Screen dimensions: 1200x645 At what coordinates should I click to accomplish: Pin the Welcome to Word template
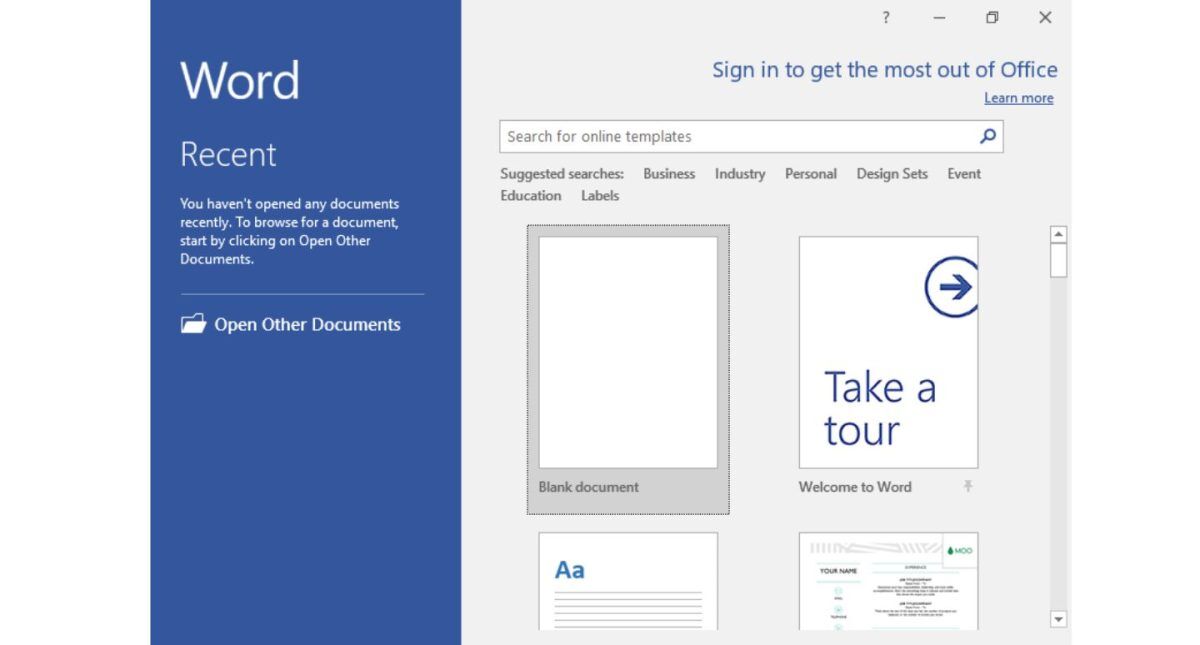(967, 487)
